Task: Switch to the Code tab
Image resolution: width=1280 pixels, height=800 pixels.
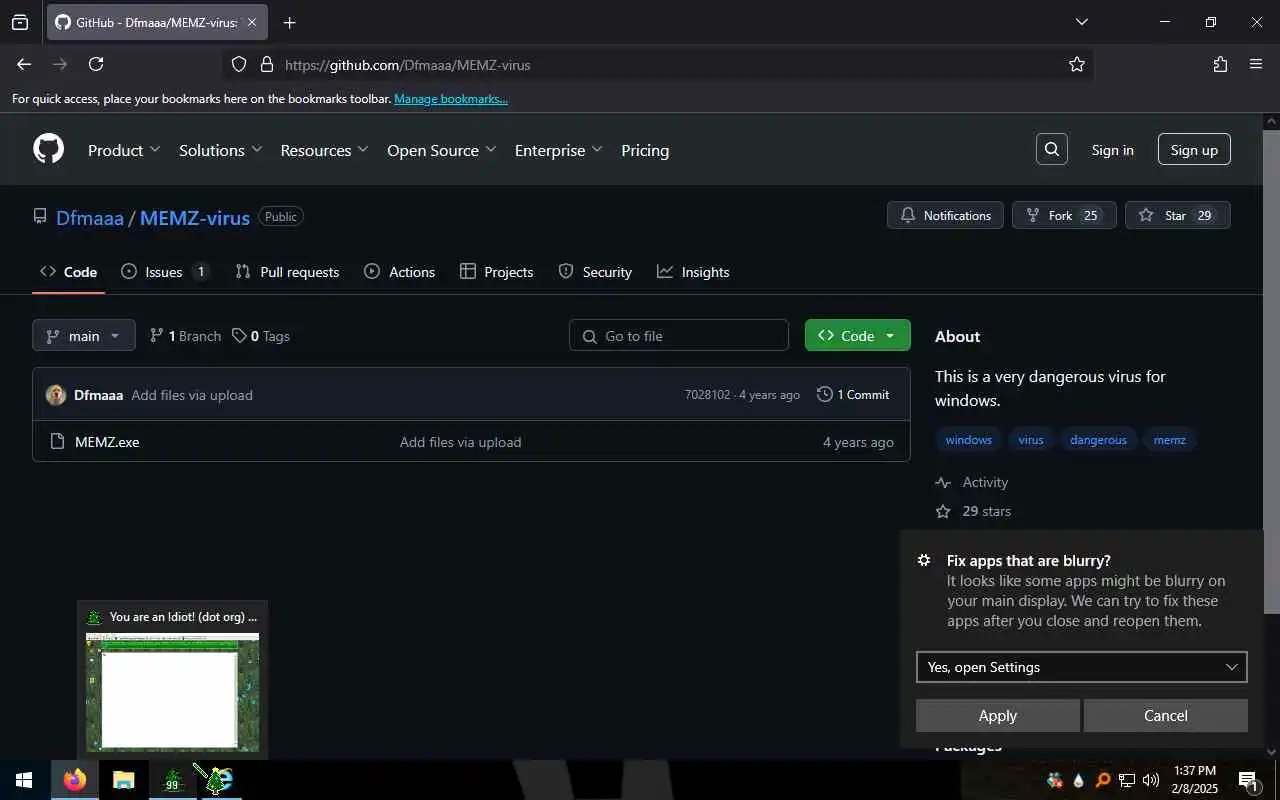Action: tap(68, 272)
